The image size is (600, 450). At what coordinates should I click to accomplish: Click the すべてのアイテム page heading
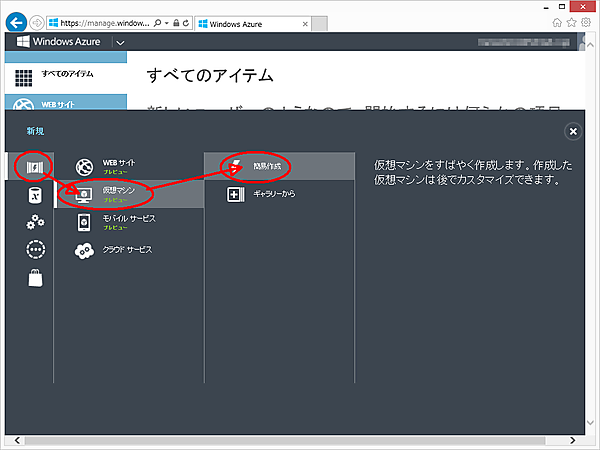click(x=210, y=75)
